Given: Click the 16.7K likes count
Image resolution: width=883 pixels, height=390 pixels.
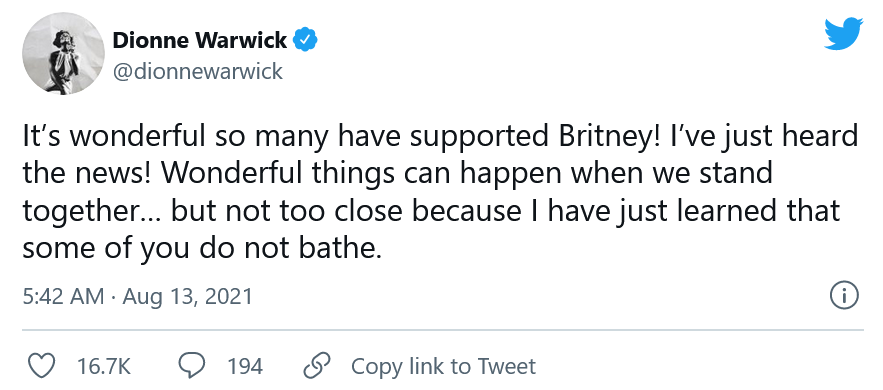Looking at the screenshot, I should [x=104, y=367].
